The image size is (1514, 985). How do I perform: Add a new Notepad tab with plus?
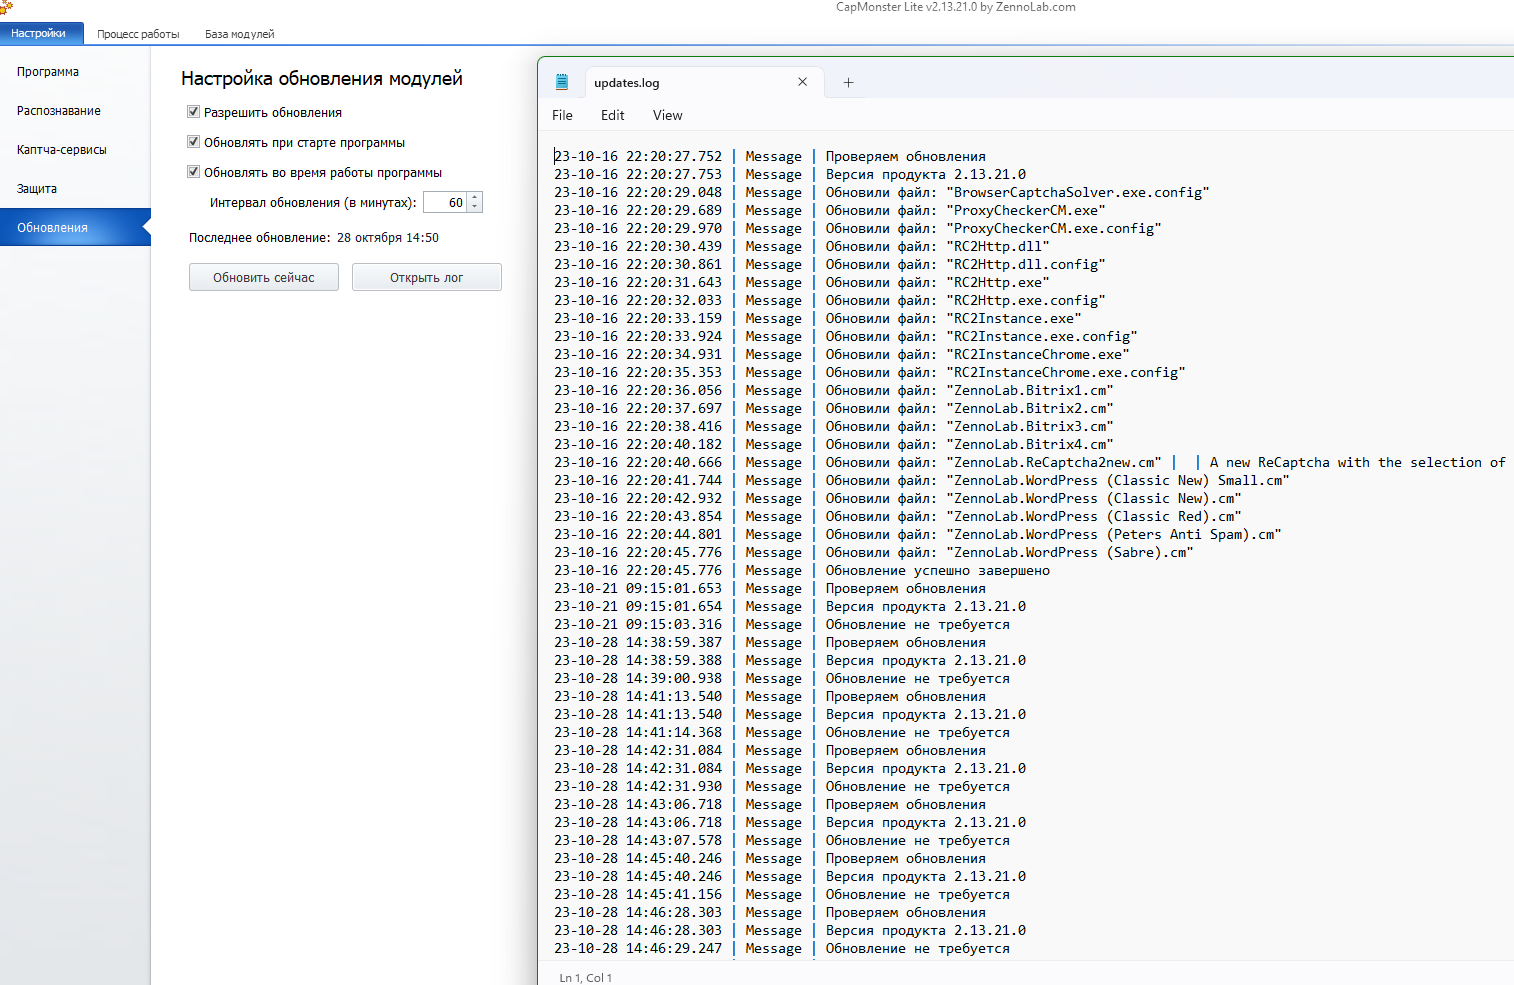click(x=848, y=83)
